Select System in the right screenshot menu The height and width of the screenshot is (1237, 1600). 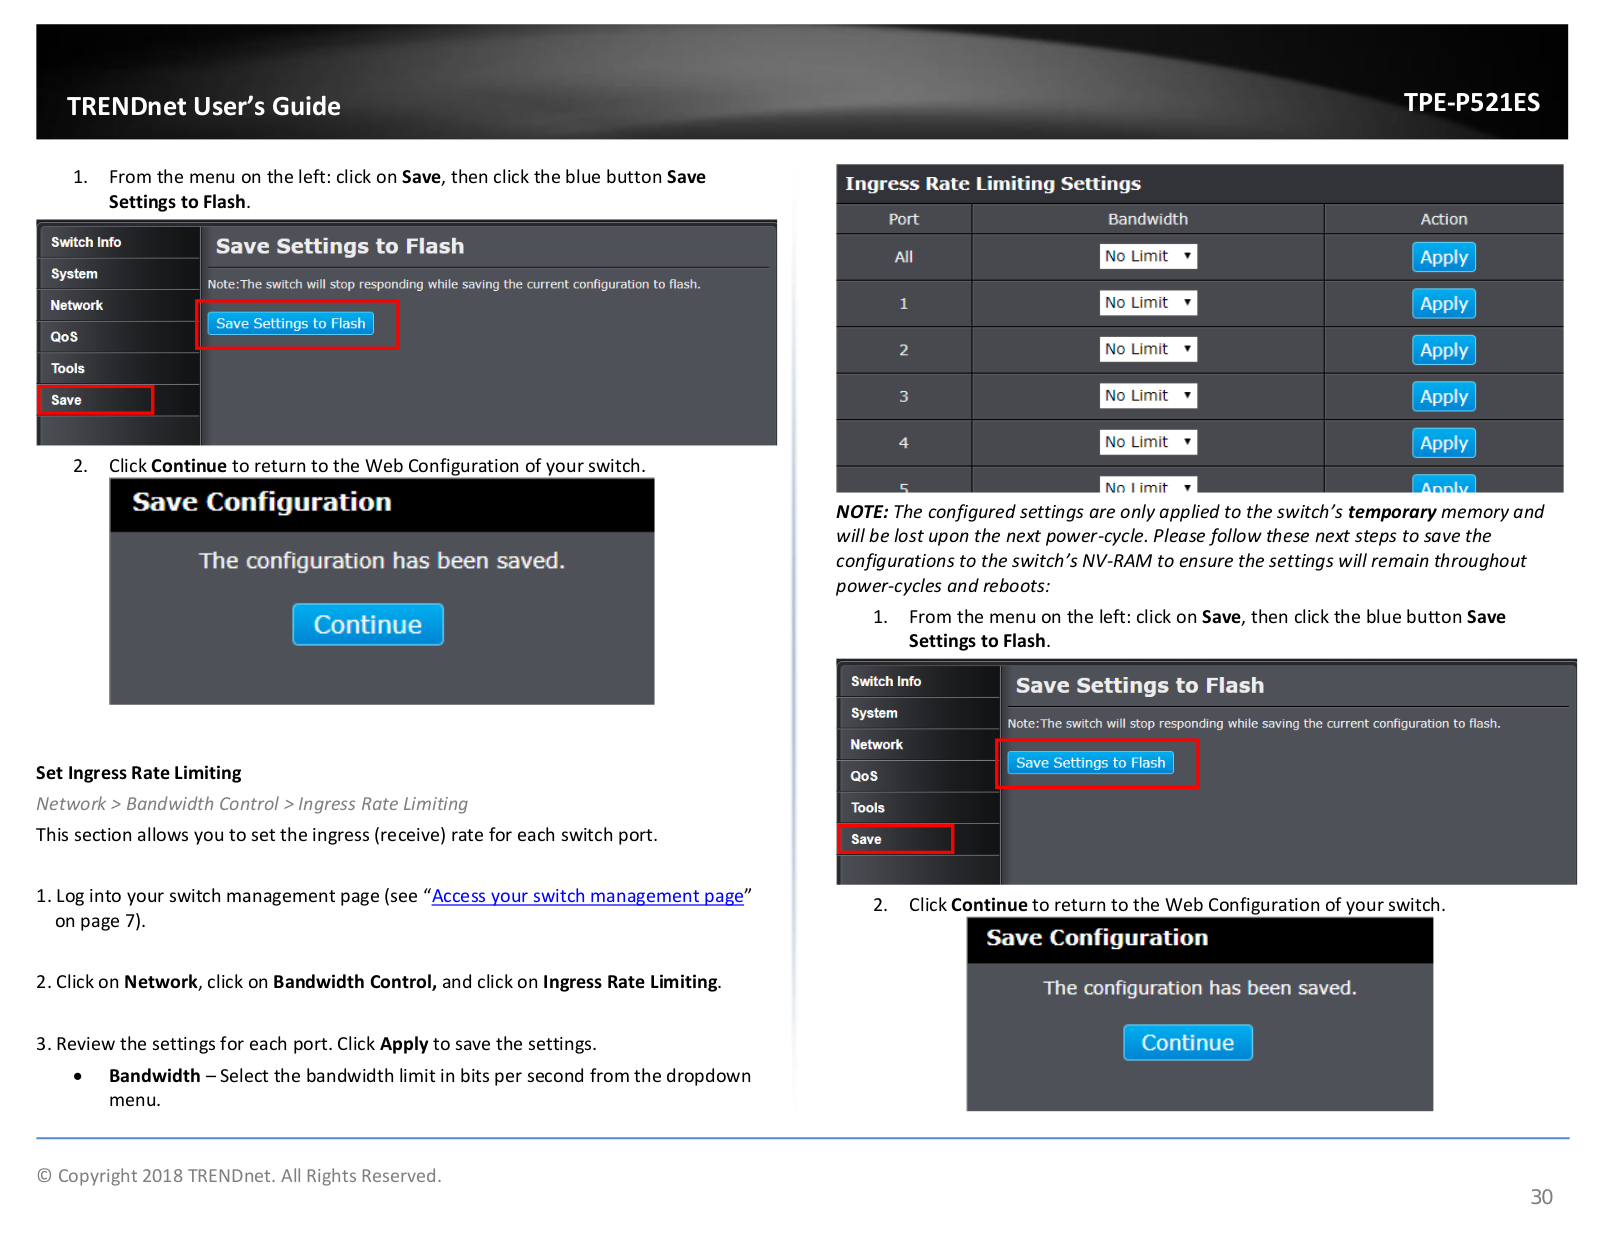pos(919,713)
